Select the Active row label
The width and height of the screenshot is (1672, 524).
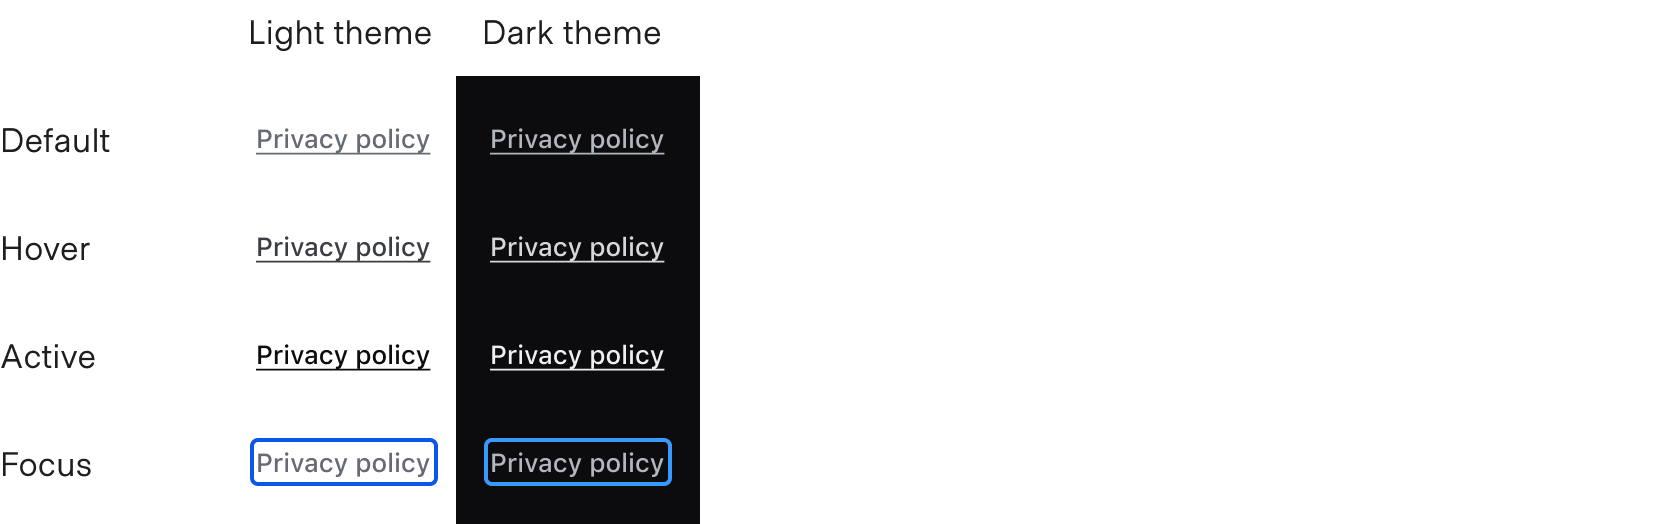pos(48,357)
